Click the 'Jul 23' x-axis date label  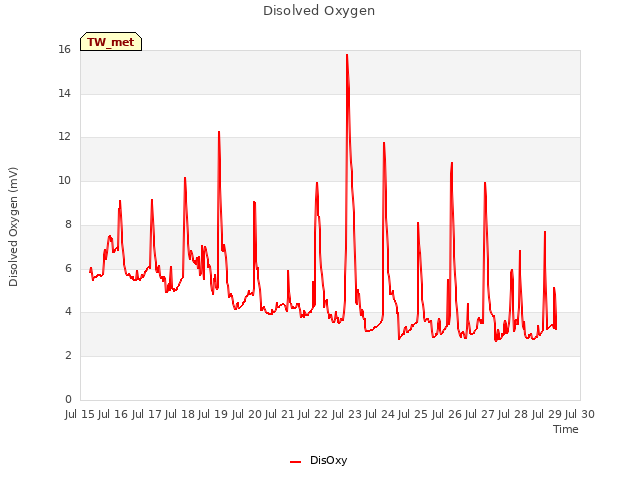coord(347,414)
